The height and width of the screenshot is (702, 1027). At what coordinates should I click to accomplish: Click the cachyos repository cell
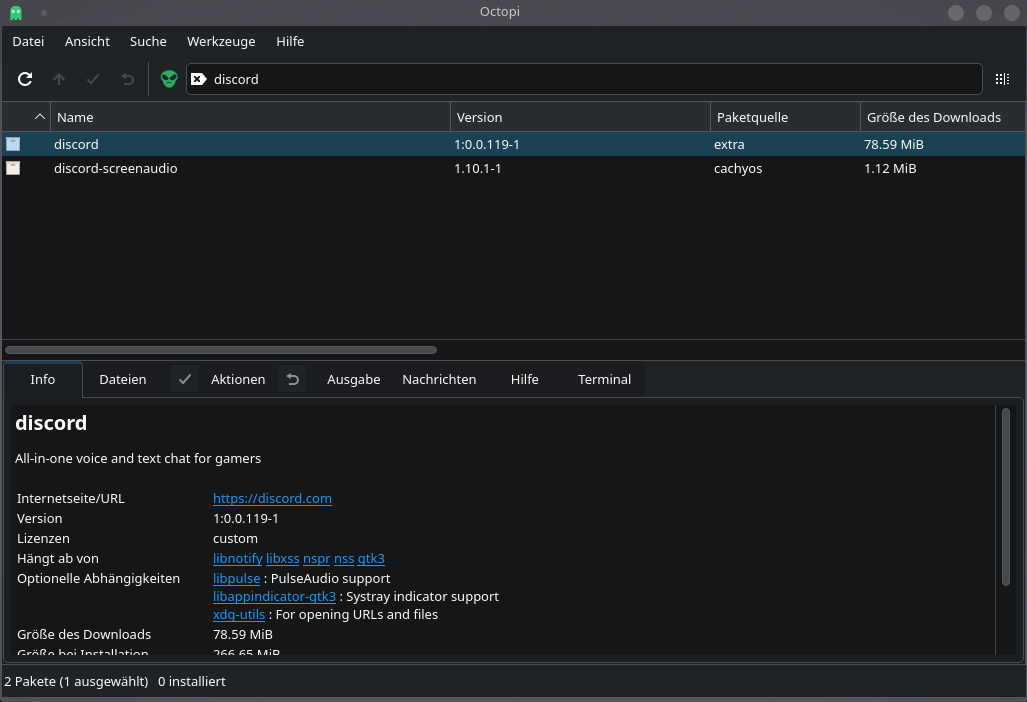point(738,168)
